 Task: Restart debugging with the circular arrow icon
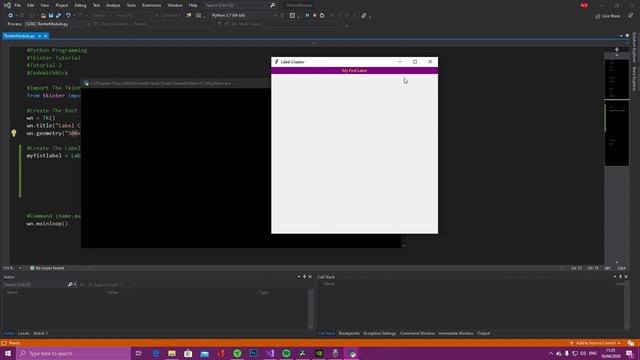coord(322,16)
